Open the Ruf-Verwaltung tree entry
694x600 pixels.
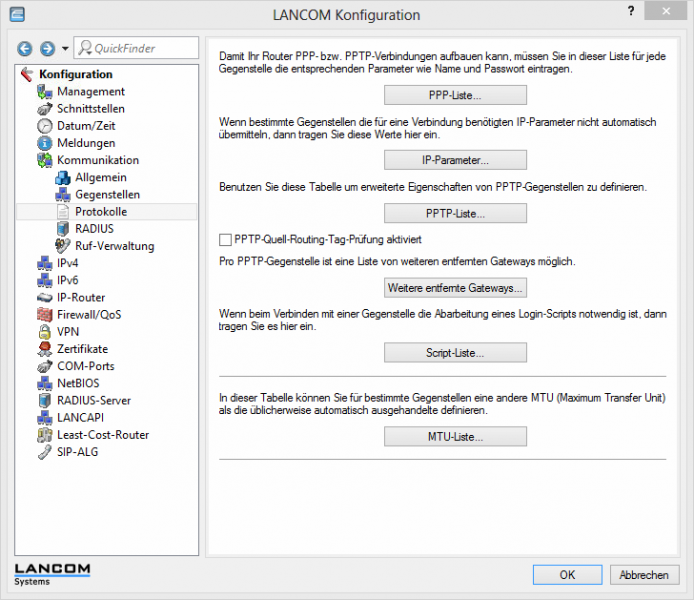114,245
